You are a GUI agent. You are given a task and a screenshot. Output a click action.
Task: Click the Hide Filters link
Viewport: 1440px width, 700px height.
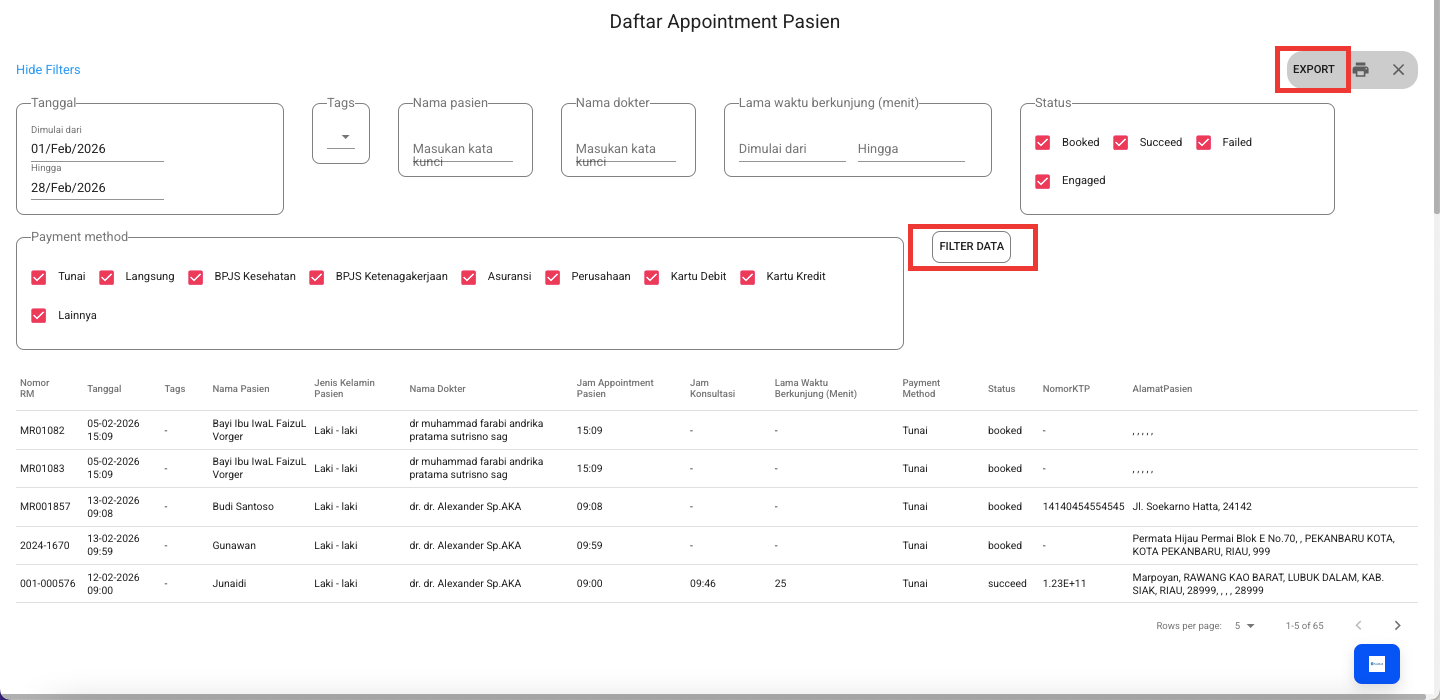48,70
